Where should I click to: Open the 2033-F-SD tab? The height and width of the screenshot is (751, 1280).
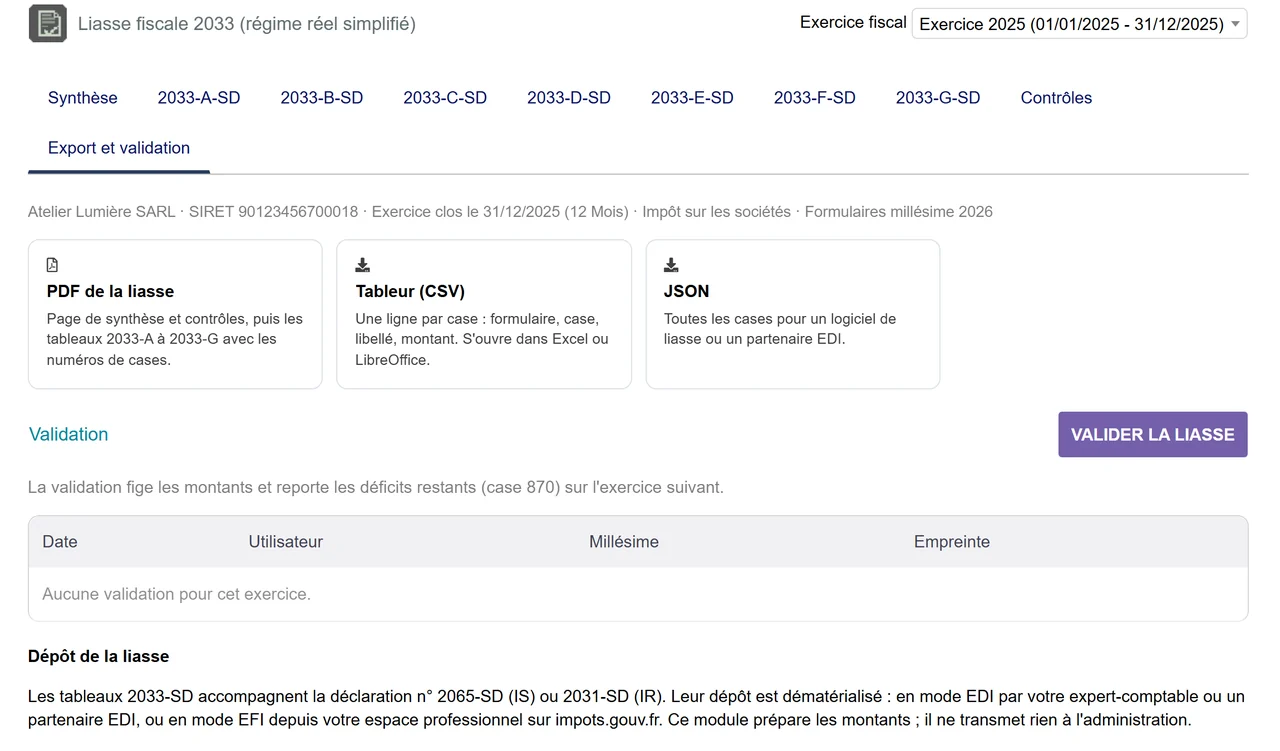coord(815,98)
